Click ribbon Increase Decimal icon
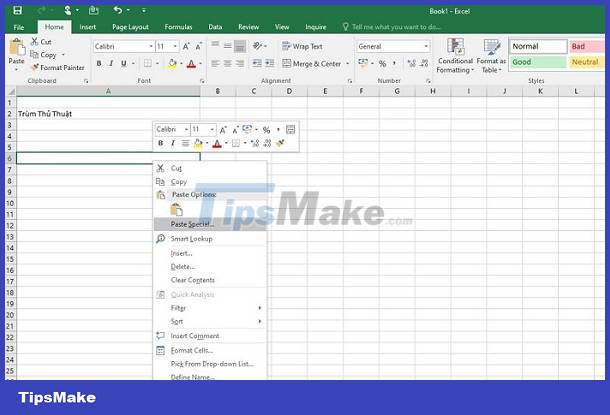The image size is (610, 415). [x=412, y=63]
